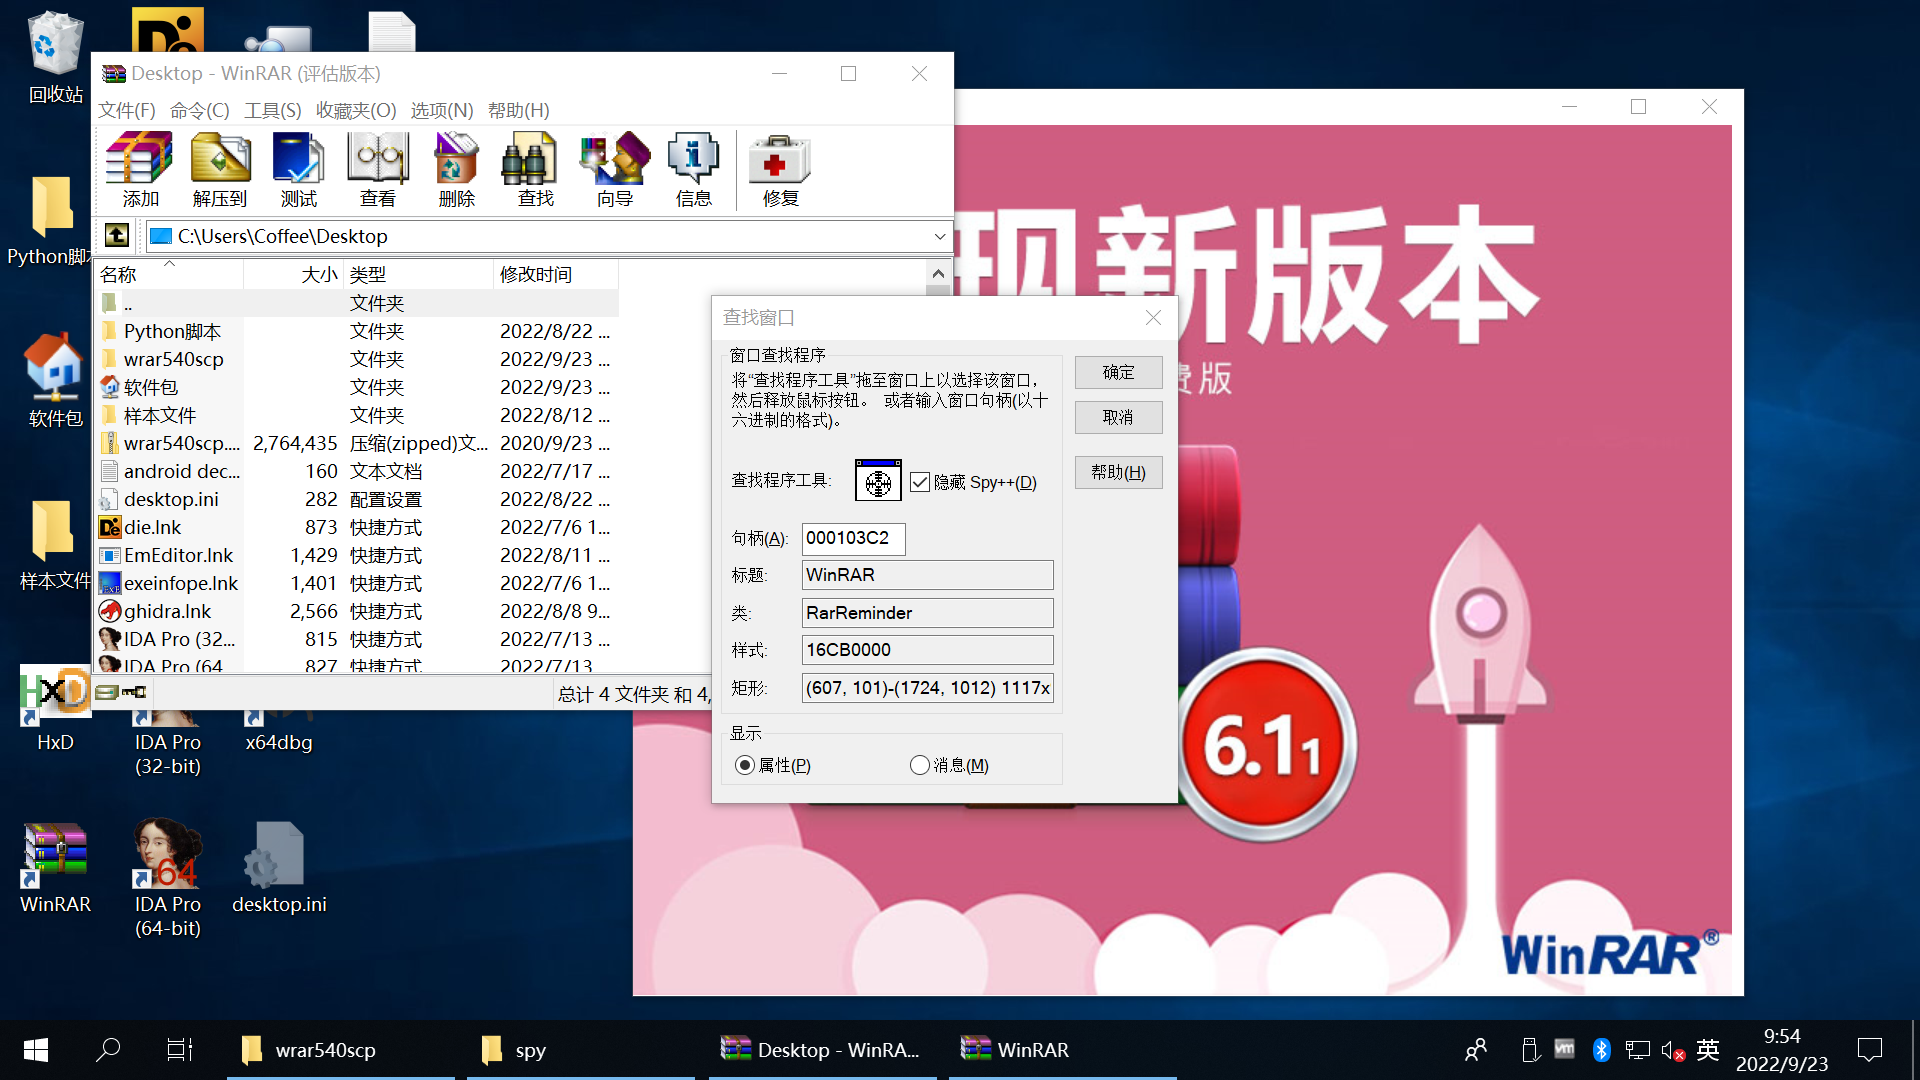
Task: Switch to spy folder taskbar window
Action: tap(581, 1050)
